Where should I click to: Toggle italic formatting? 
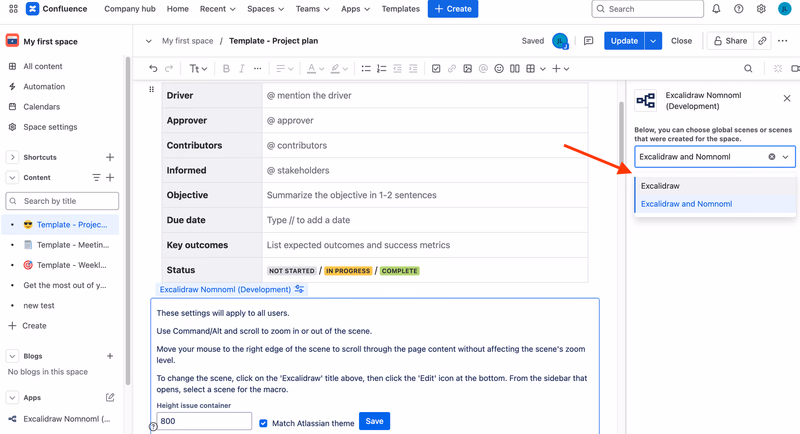pyautogui.click(x=242, y=68)
